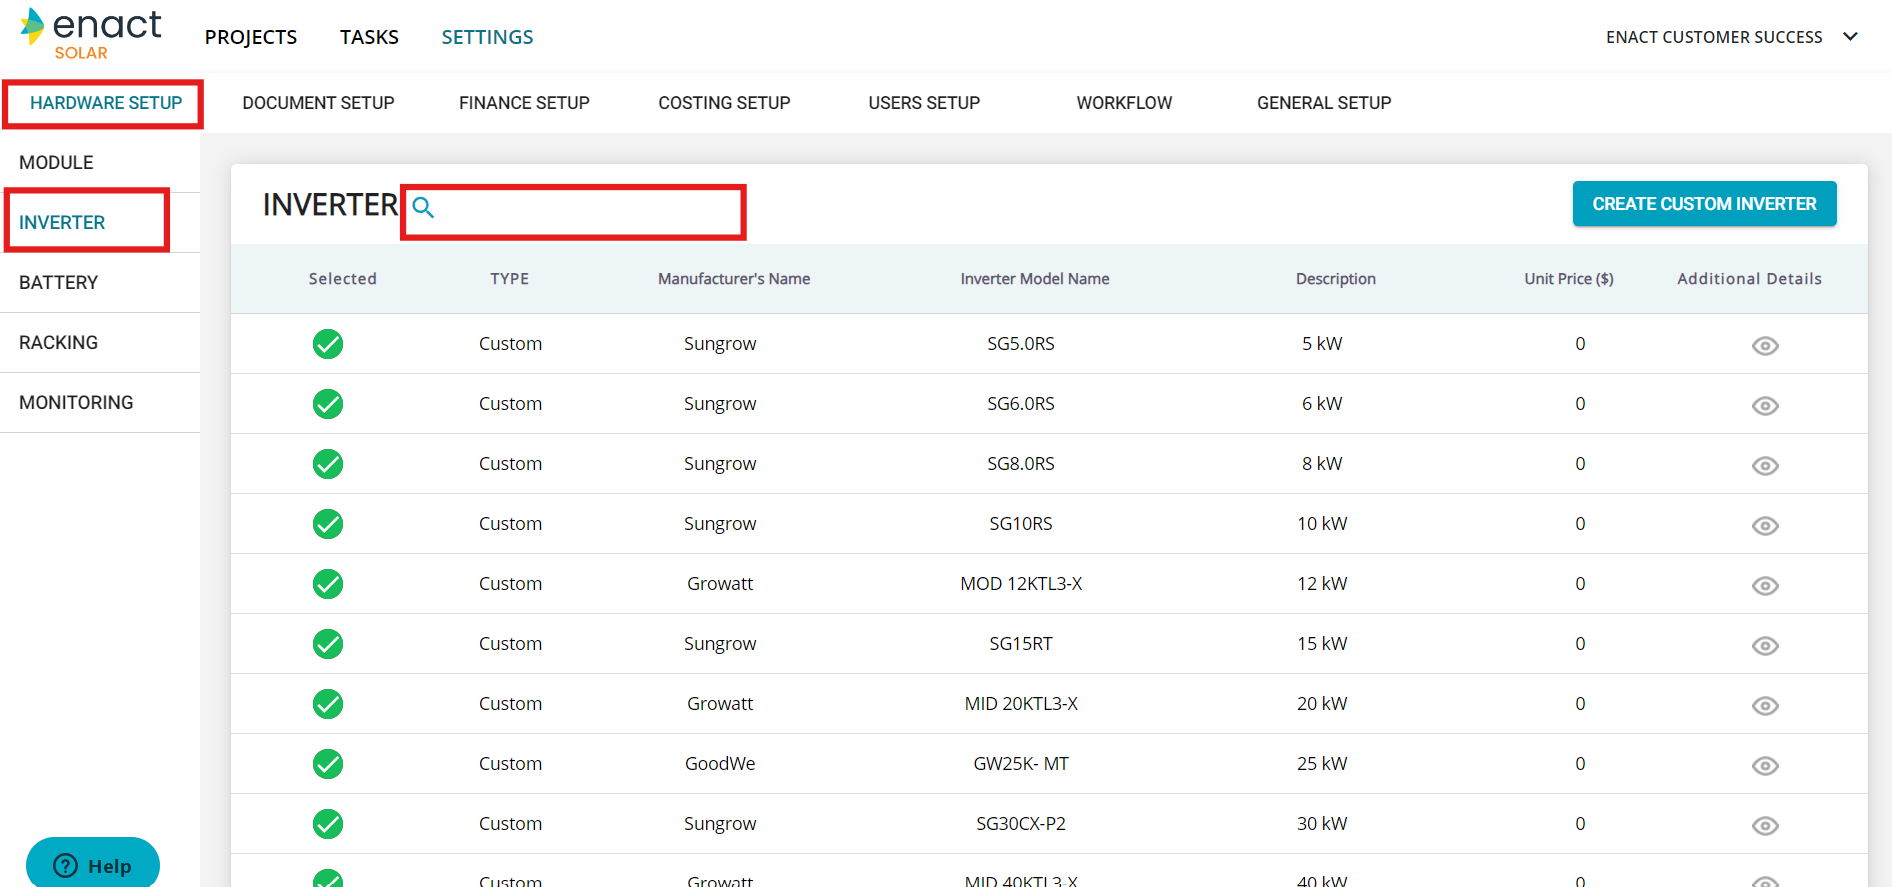Click the GW25K- MT model name cell
Screen dimensions: 1892x887
[1021, 764]
